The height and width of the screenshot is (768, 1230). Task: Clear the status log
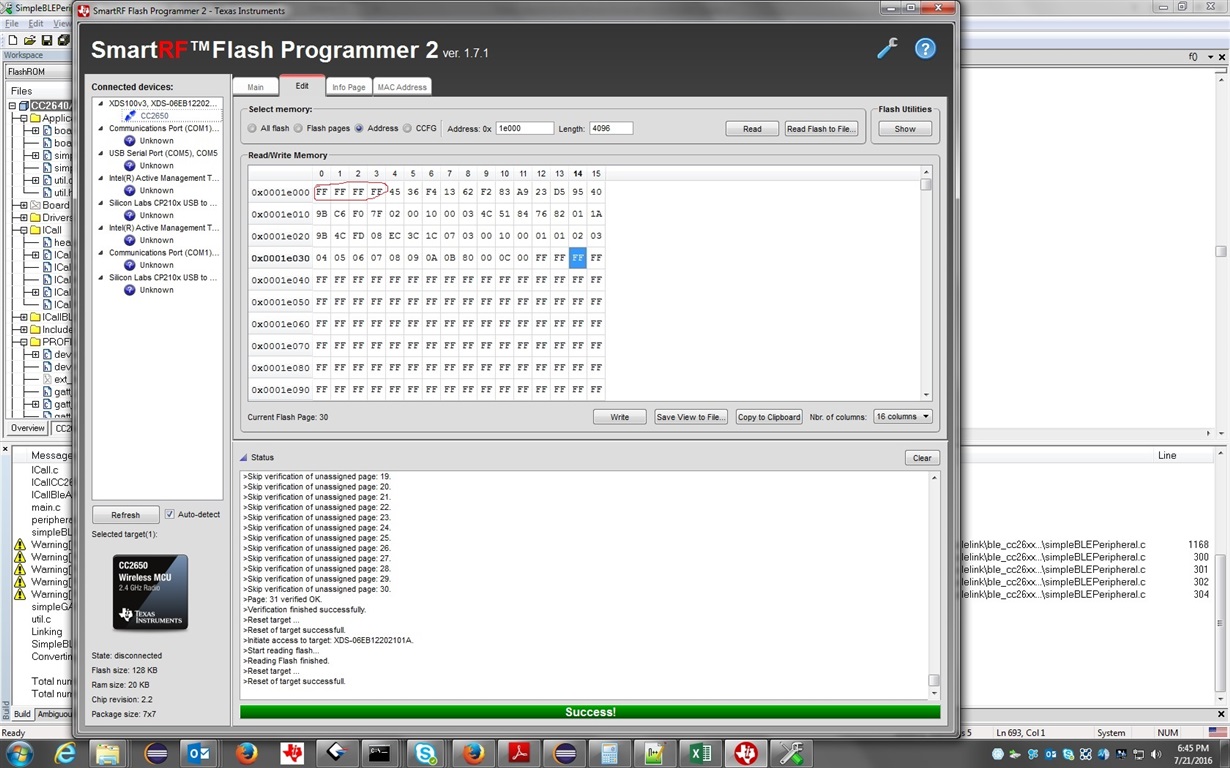coord(922,458)
